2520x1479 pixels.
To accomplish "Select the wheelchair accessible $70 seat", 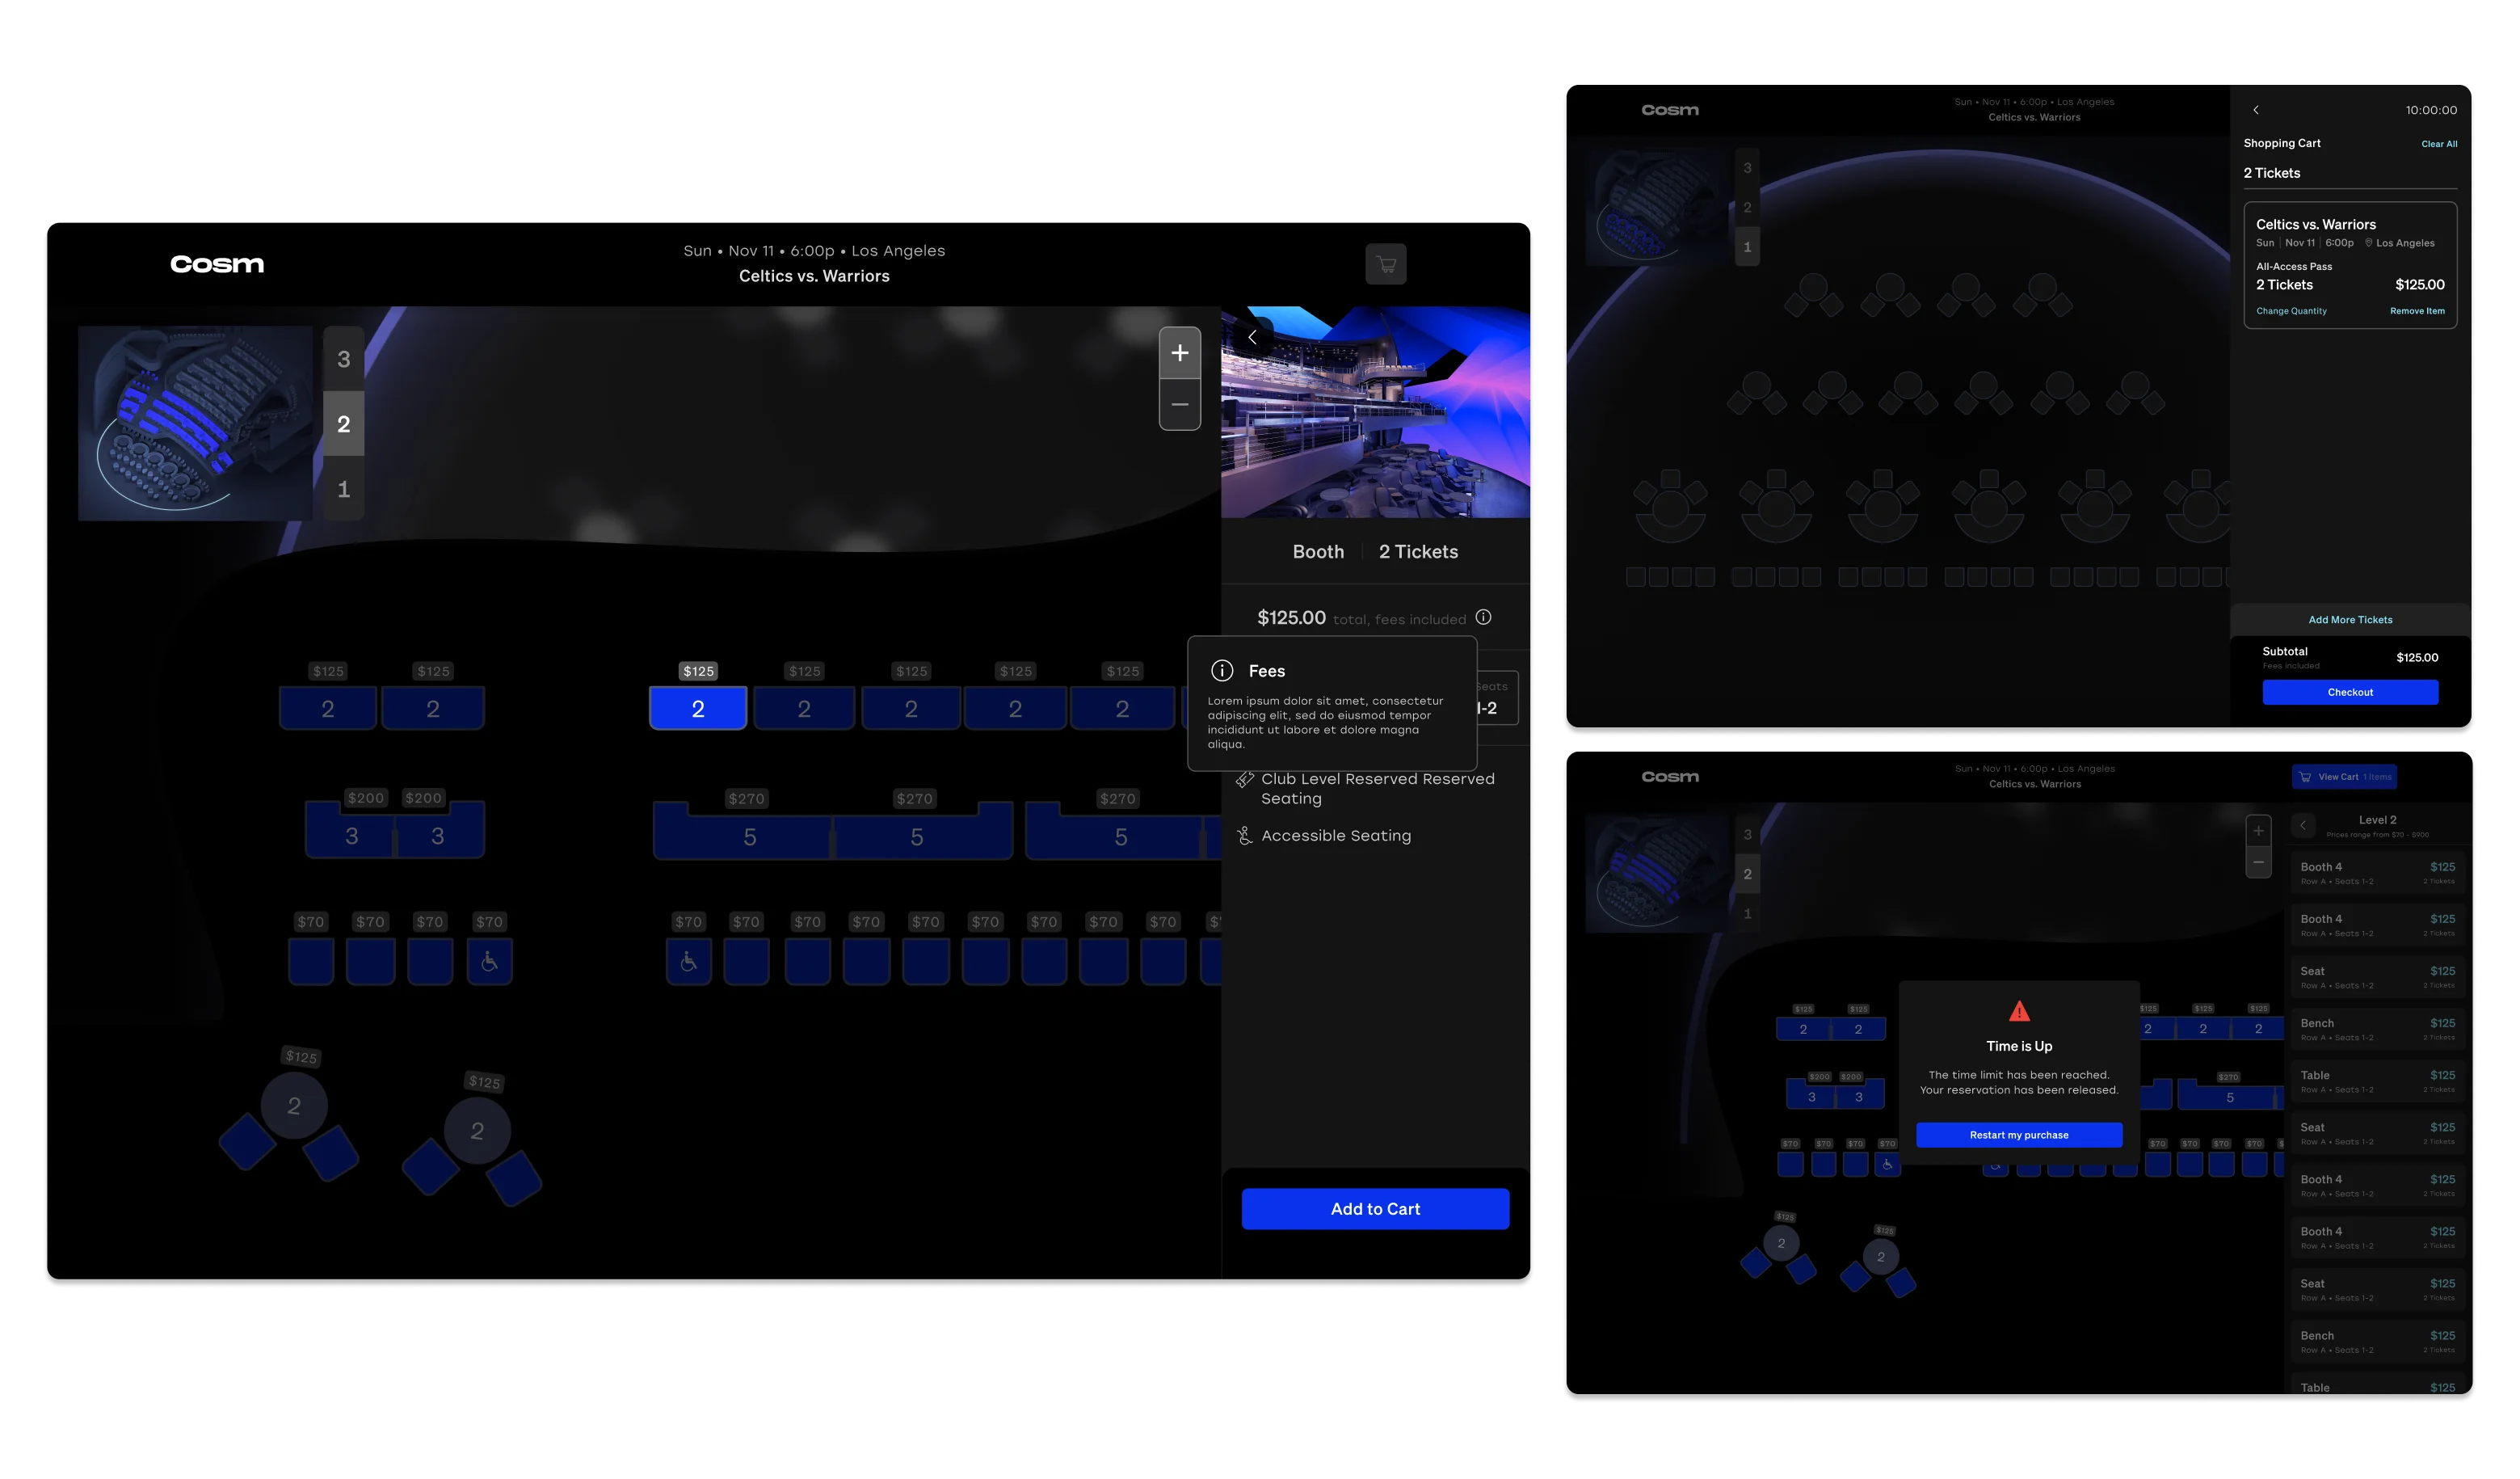I will (x=489, y=961).
